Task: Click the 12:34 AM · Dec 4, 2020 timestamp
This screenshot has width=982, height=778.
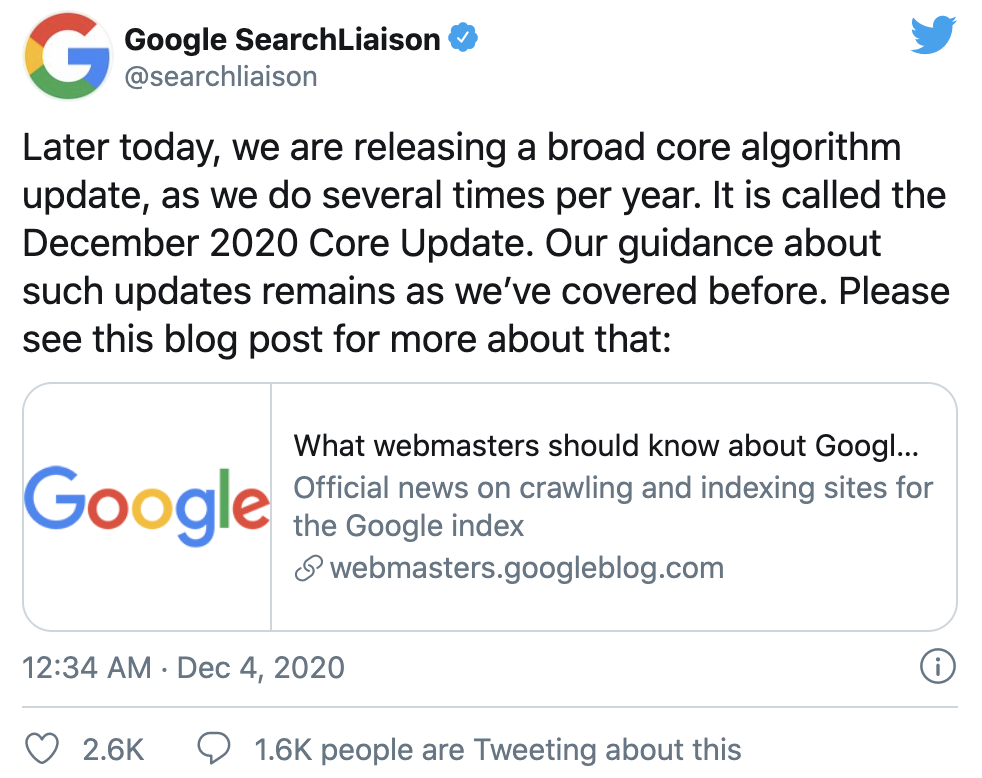Action: click(x=183, y=667)
